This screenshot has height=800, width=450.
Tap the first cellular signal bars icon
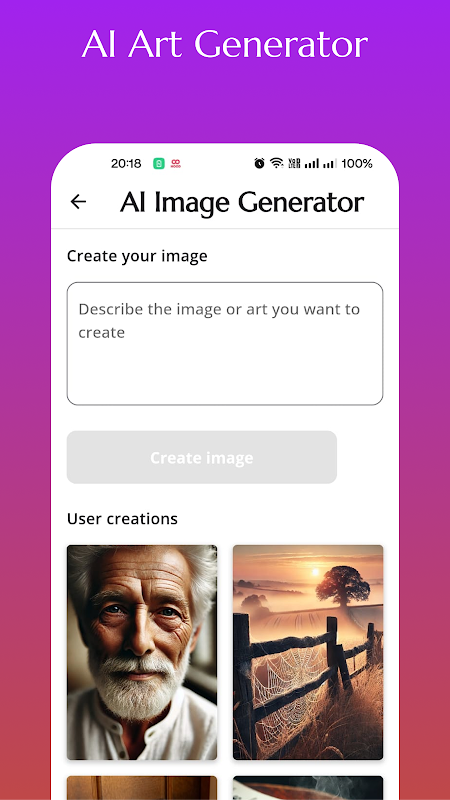(x=312, y=164)
